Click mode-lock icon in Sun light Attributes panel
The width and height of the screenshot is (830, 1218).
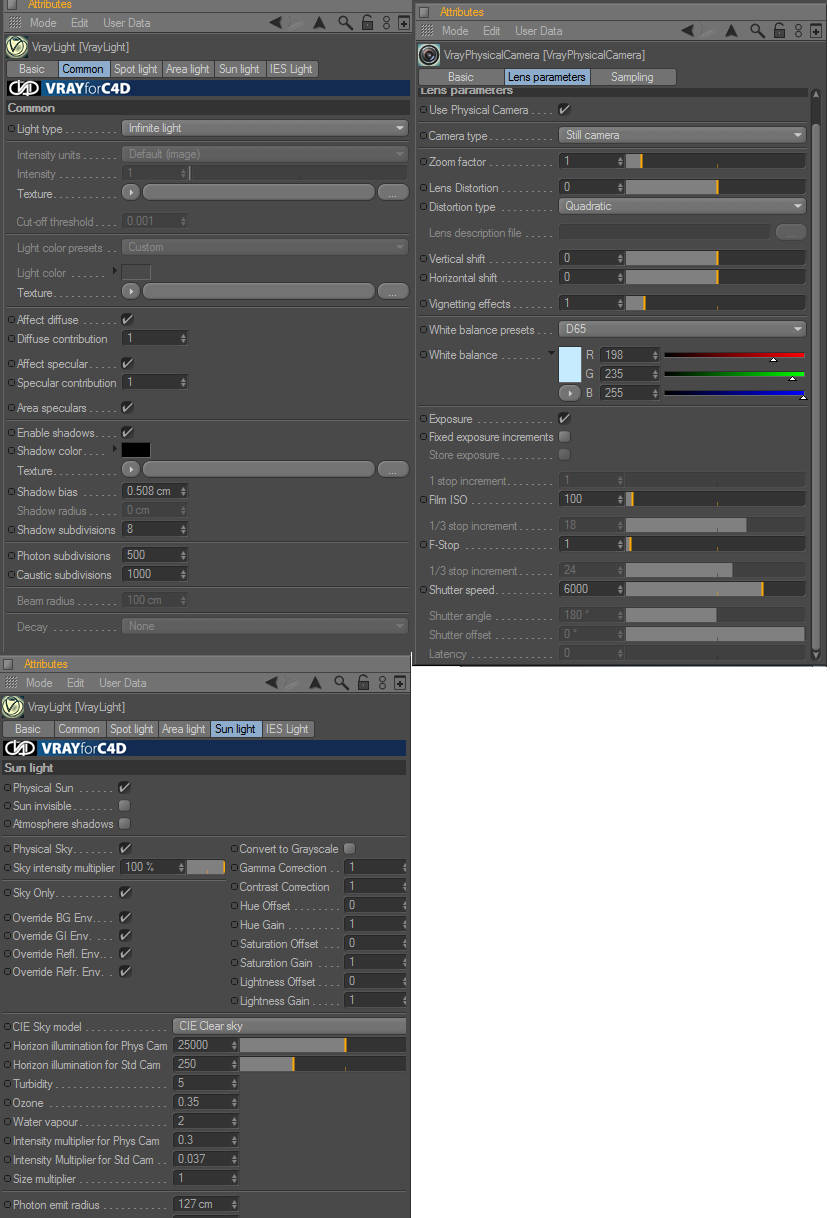[382, 683]
